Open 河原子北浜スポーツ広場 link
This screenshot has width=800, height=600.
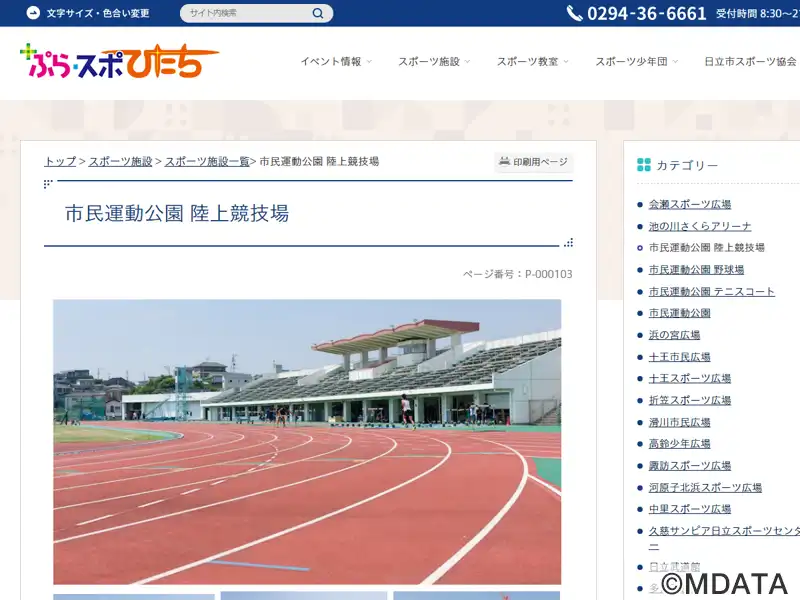coord(705,487)
